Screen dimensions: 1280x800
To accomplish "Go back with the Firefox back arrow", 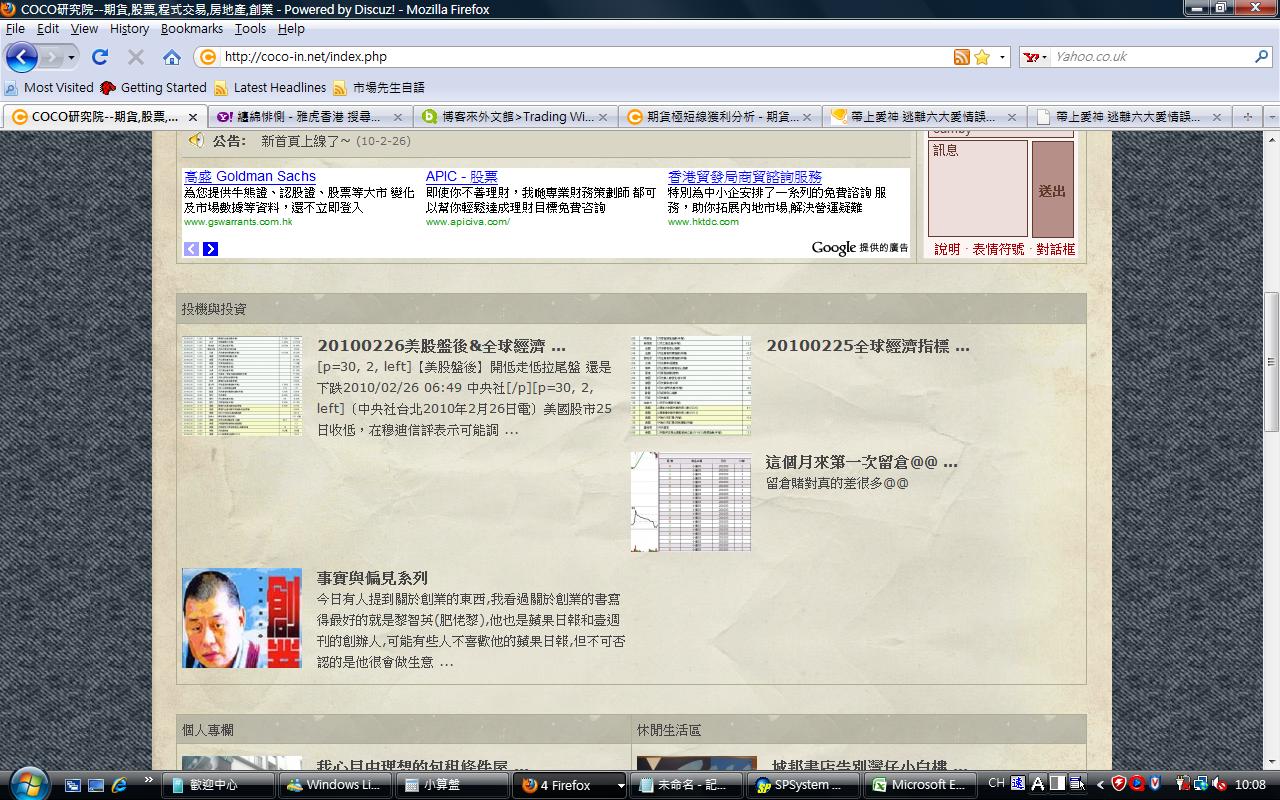I will point(21,57).
